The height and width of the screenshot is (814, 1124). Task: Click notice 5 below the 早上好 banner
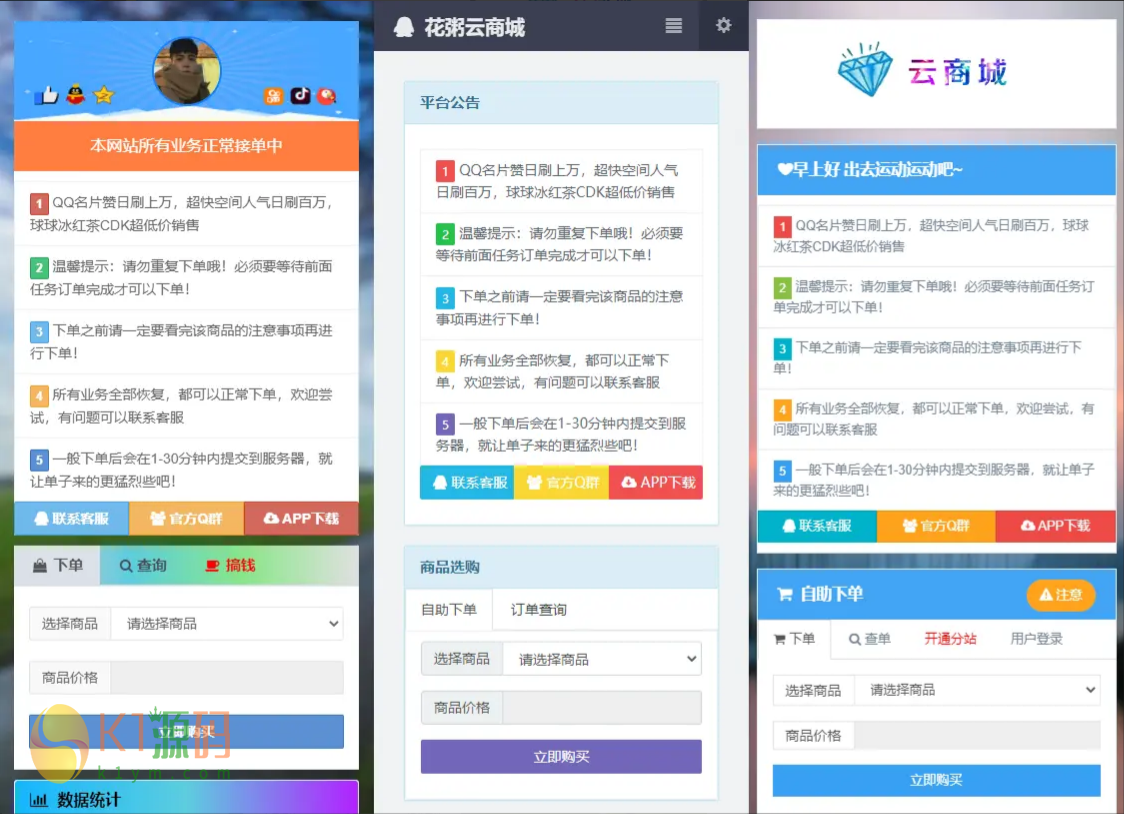[x=936, y=480]
